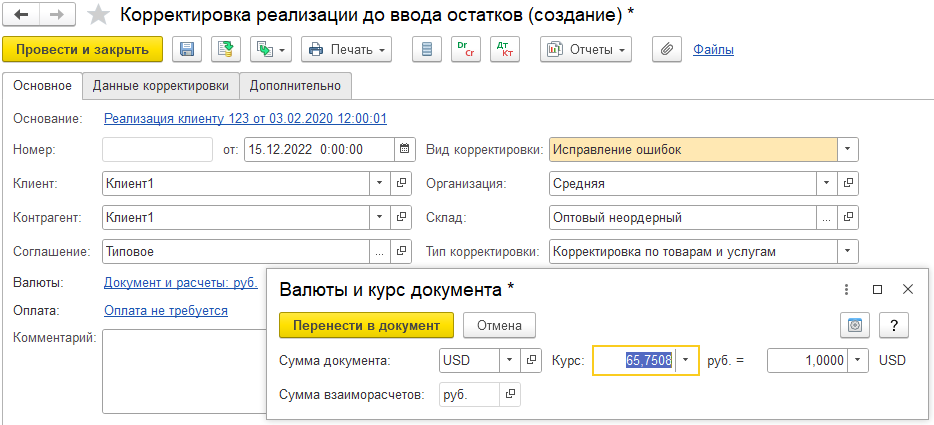Click the Dr/Cr accounting entries icon
Viewport: 934px width, 425px height.
(x=466, y=49)
